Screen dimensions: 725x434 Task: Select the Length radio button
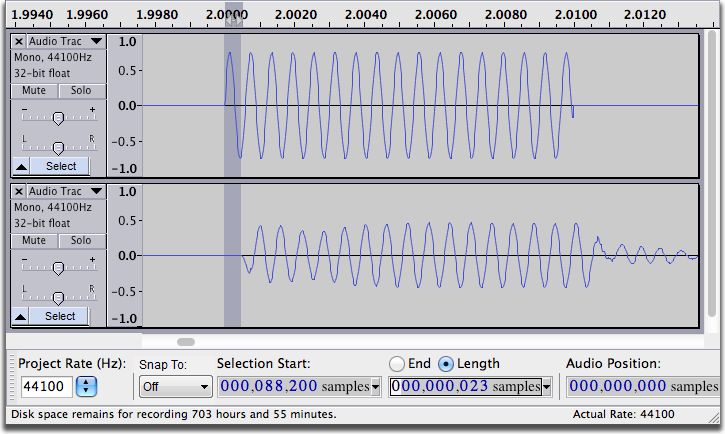(x=446, y=364)
